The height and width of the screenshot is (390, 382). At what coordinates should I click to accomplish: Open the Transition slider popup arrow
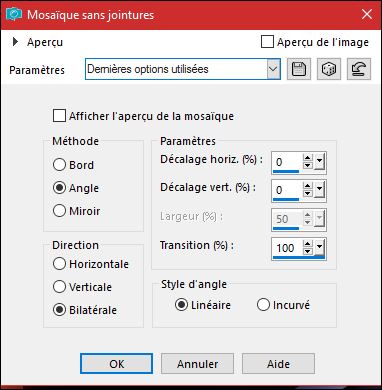(319, 248)
